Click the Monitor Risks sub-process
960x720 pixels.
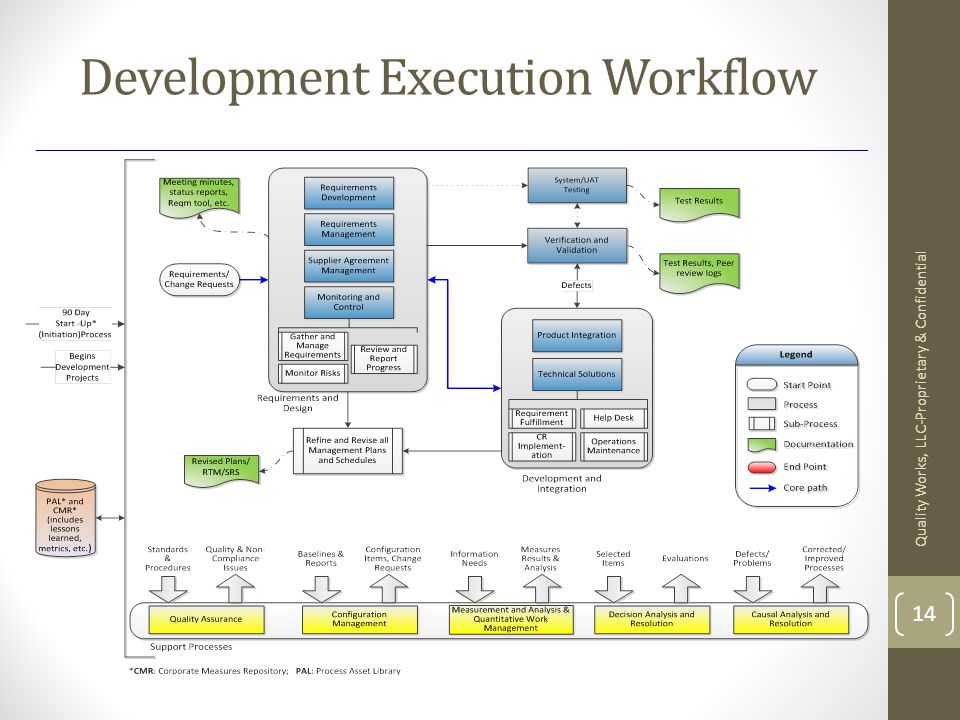(x=313, y=373)
